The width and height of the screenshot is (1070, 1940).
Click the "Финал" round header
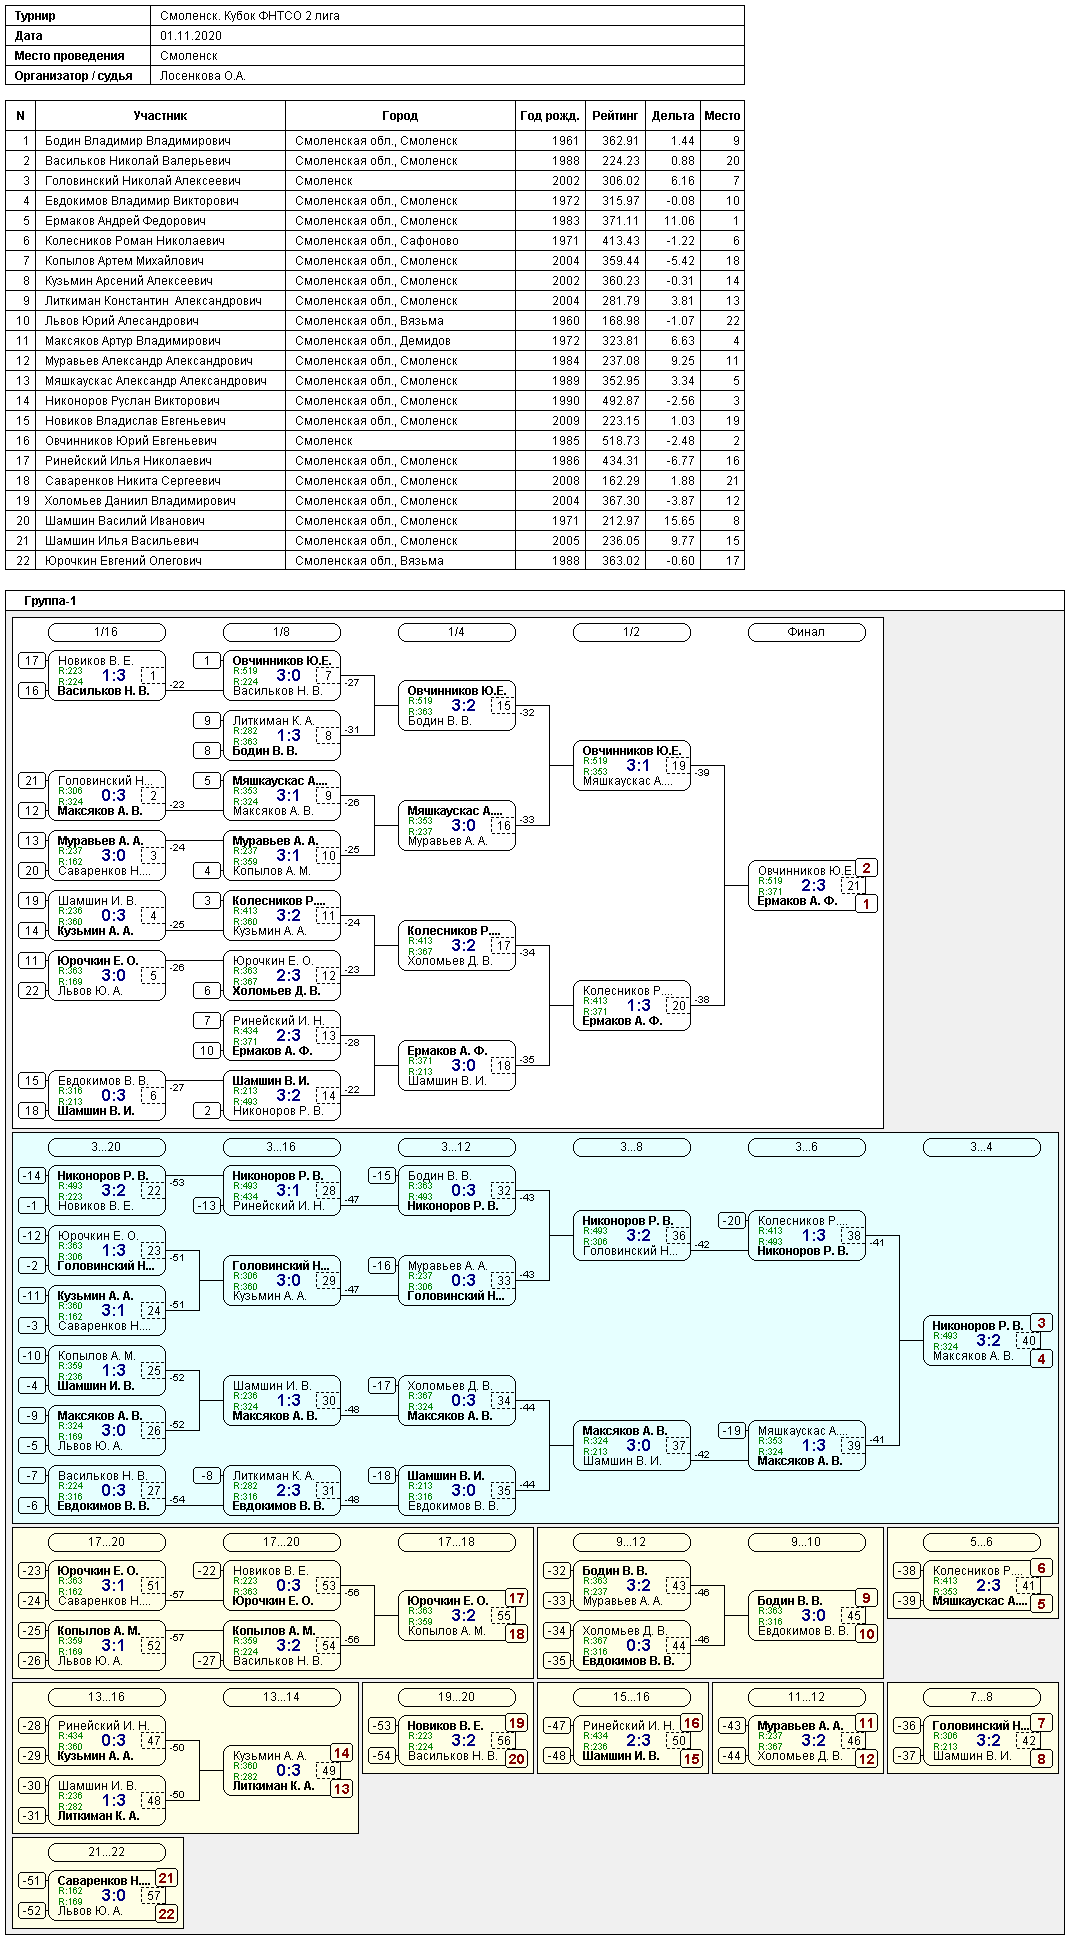pyautogui.click(x=806, y=632)
